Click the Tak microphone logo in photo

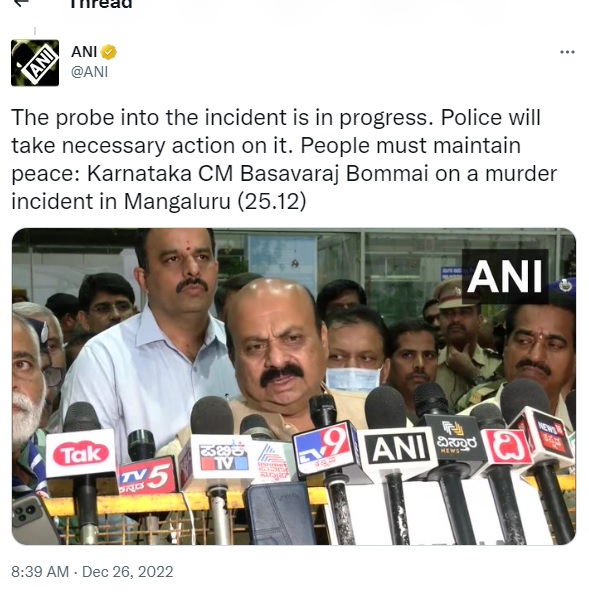click(81, 454)
